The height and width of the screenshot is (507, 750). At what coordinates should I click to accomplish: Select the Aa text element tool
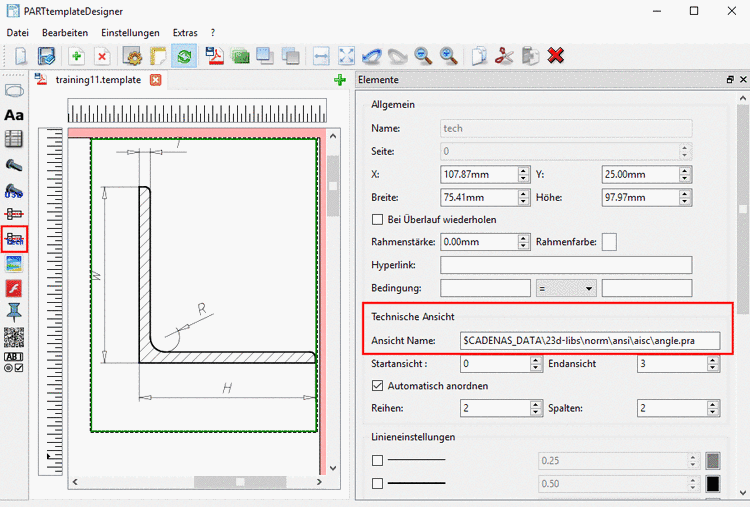click(14, 115)
